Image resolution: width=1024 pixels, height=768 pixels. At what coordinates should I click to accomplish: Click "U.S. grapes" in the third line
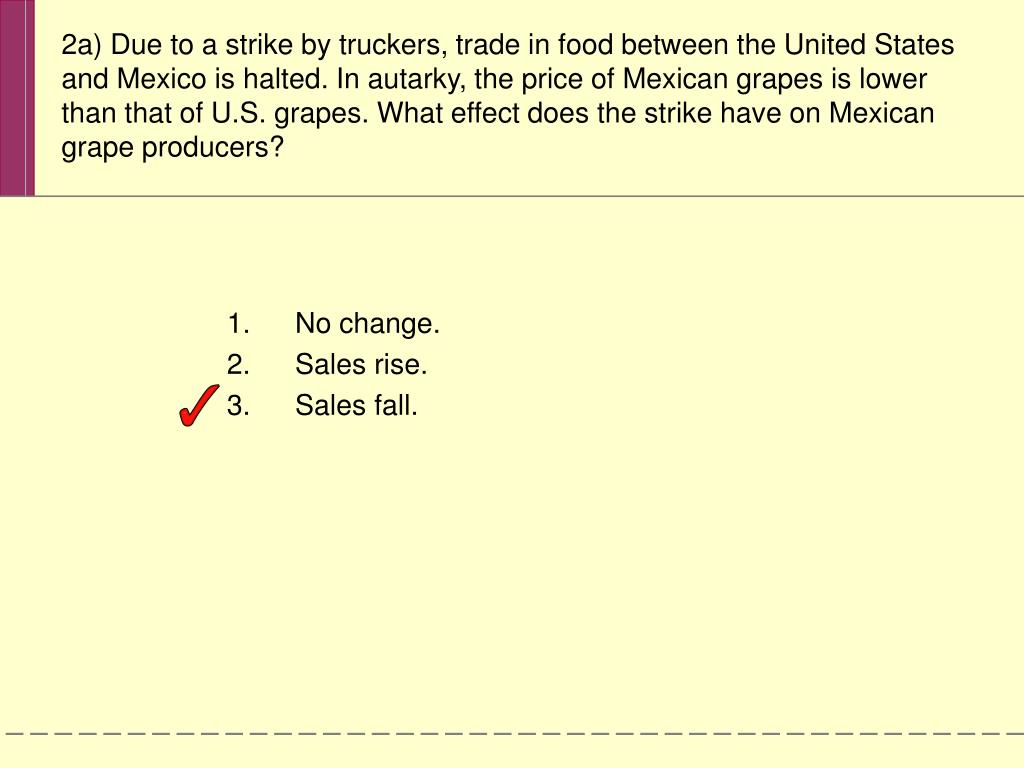(x=290, y=114)
